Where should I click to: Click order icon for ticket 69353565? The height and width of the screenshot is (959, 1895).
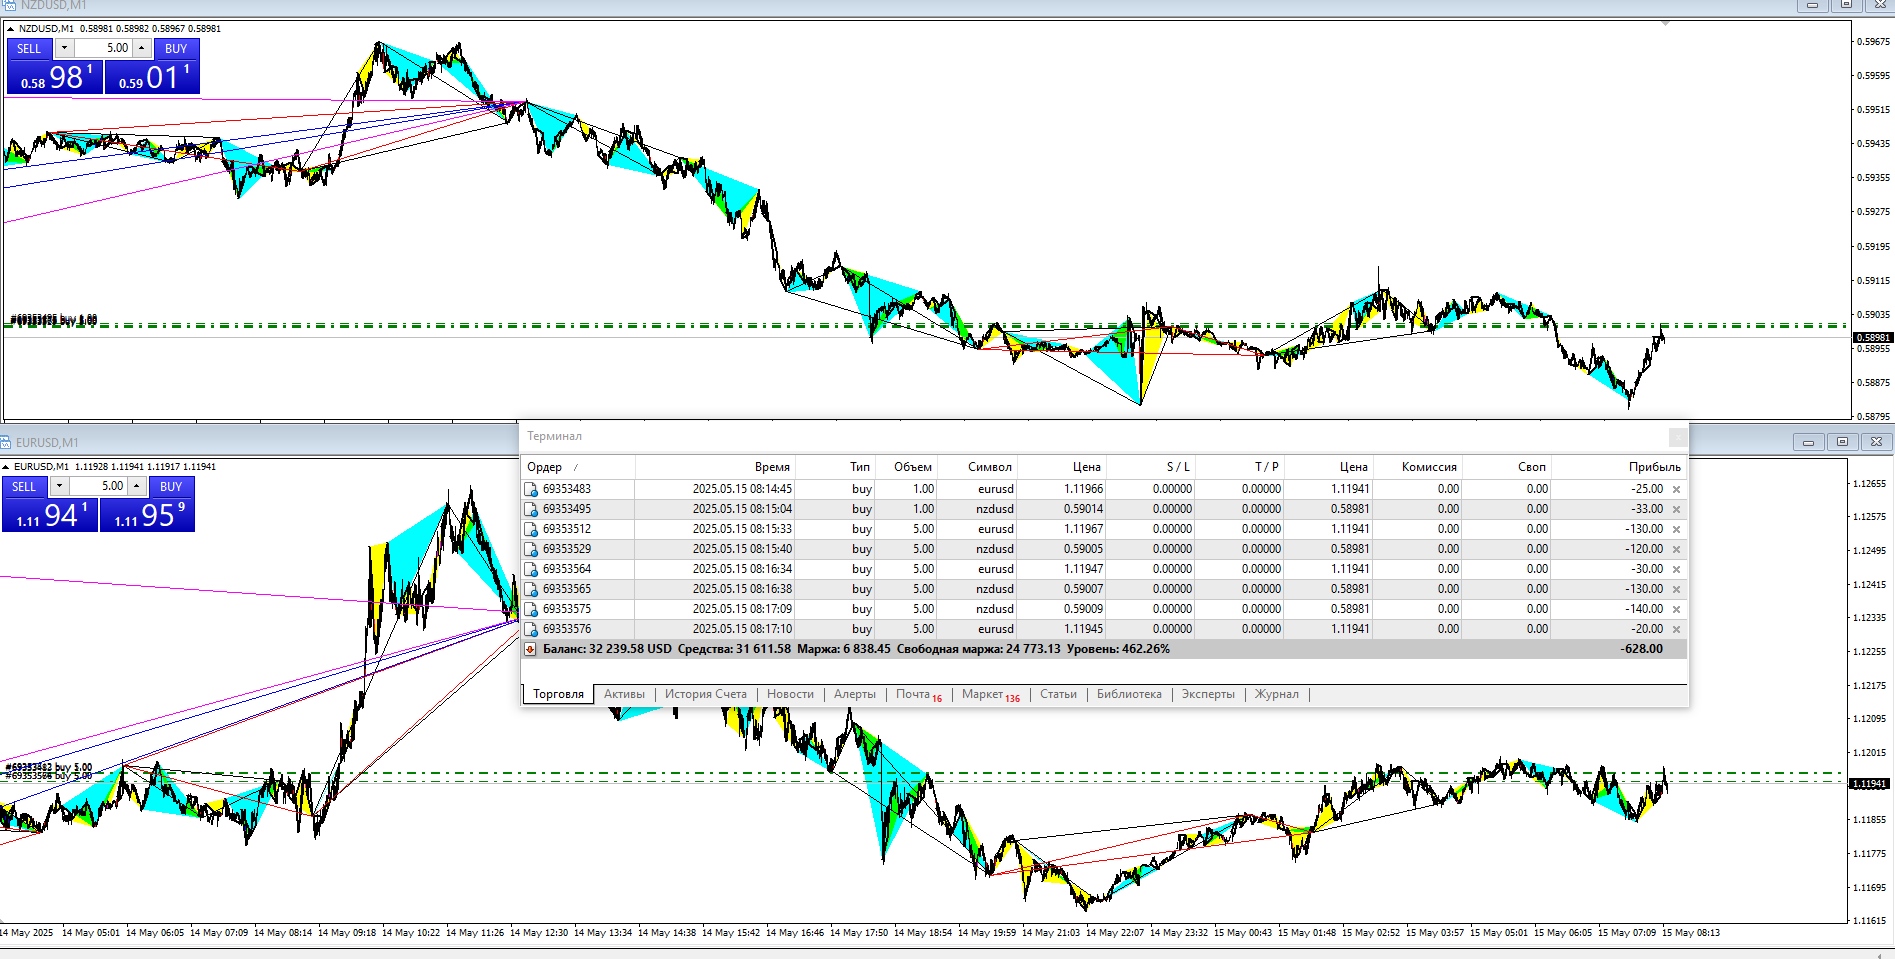pos(531,589)
